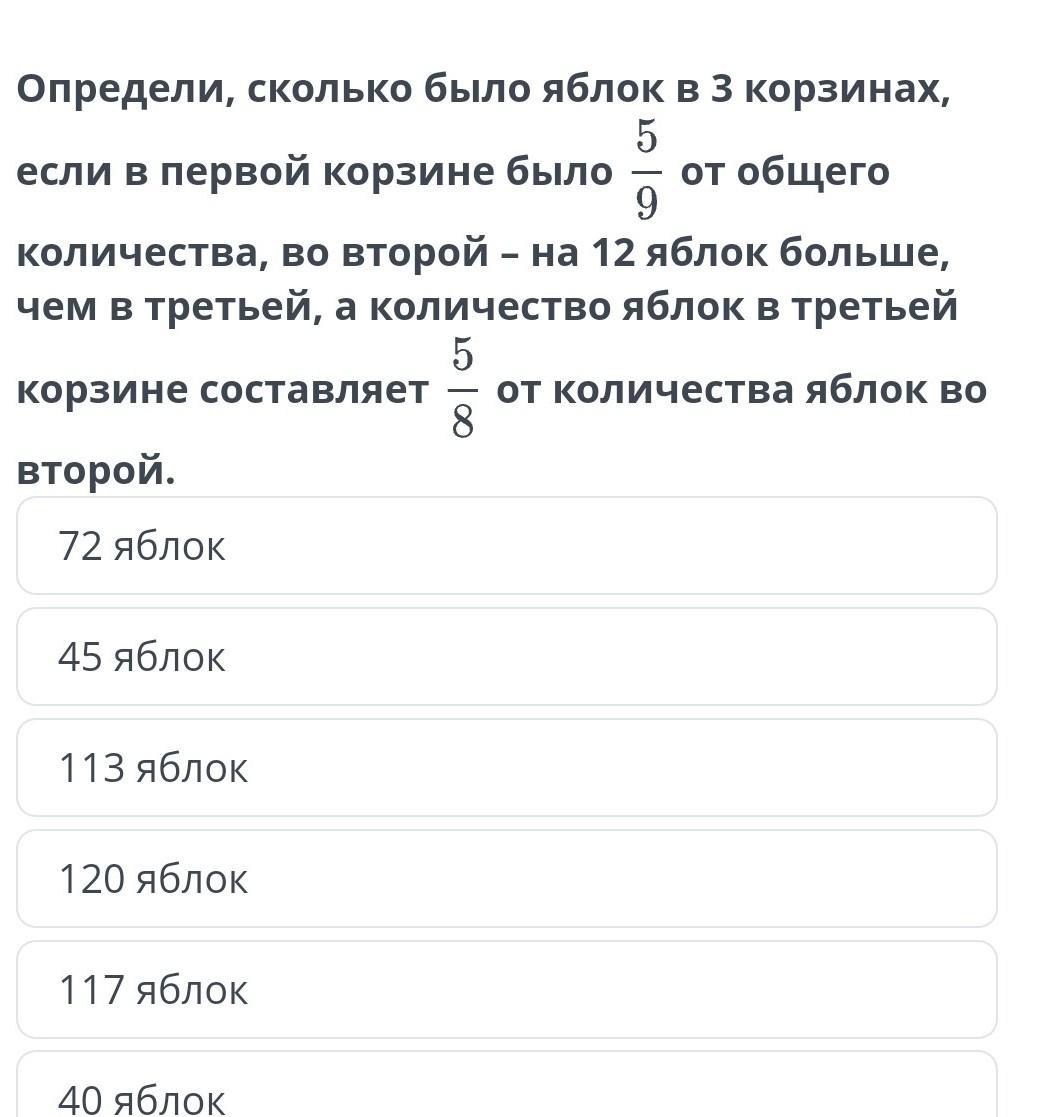Click the text 'от количества яблок во'
Image resolution: width=1046 pixels, height=1117 pixels.
(741, 390)
